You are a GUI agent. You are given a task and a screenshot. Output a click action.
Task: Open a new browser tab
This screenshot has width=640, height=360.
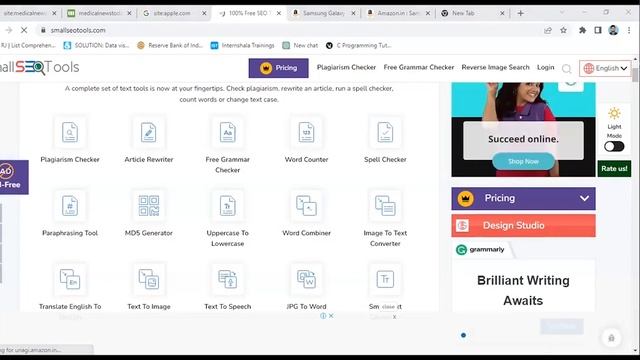click(x=520, y=13)
